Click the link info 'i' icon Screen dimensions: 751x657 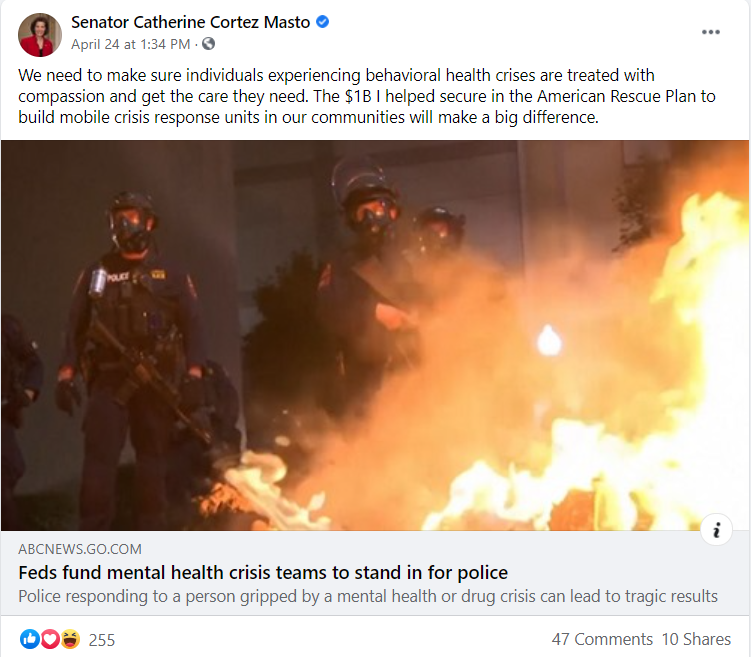pyautogui.click(x=716, y=530)
